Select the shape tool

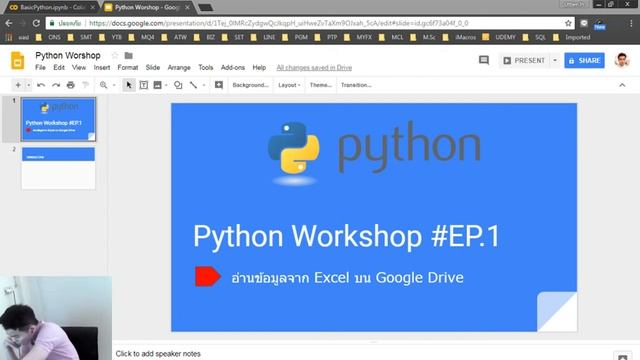178,85
